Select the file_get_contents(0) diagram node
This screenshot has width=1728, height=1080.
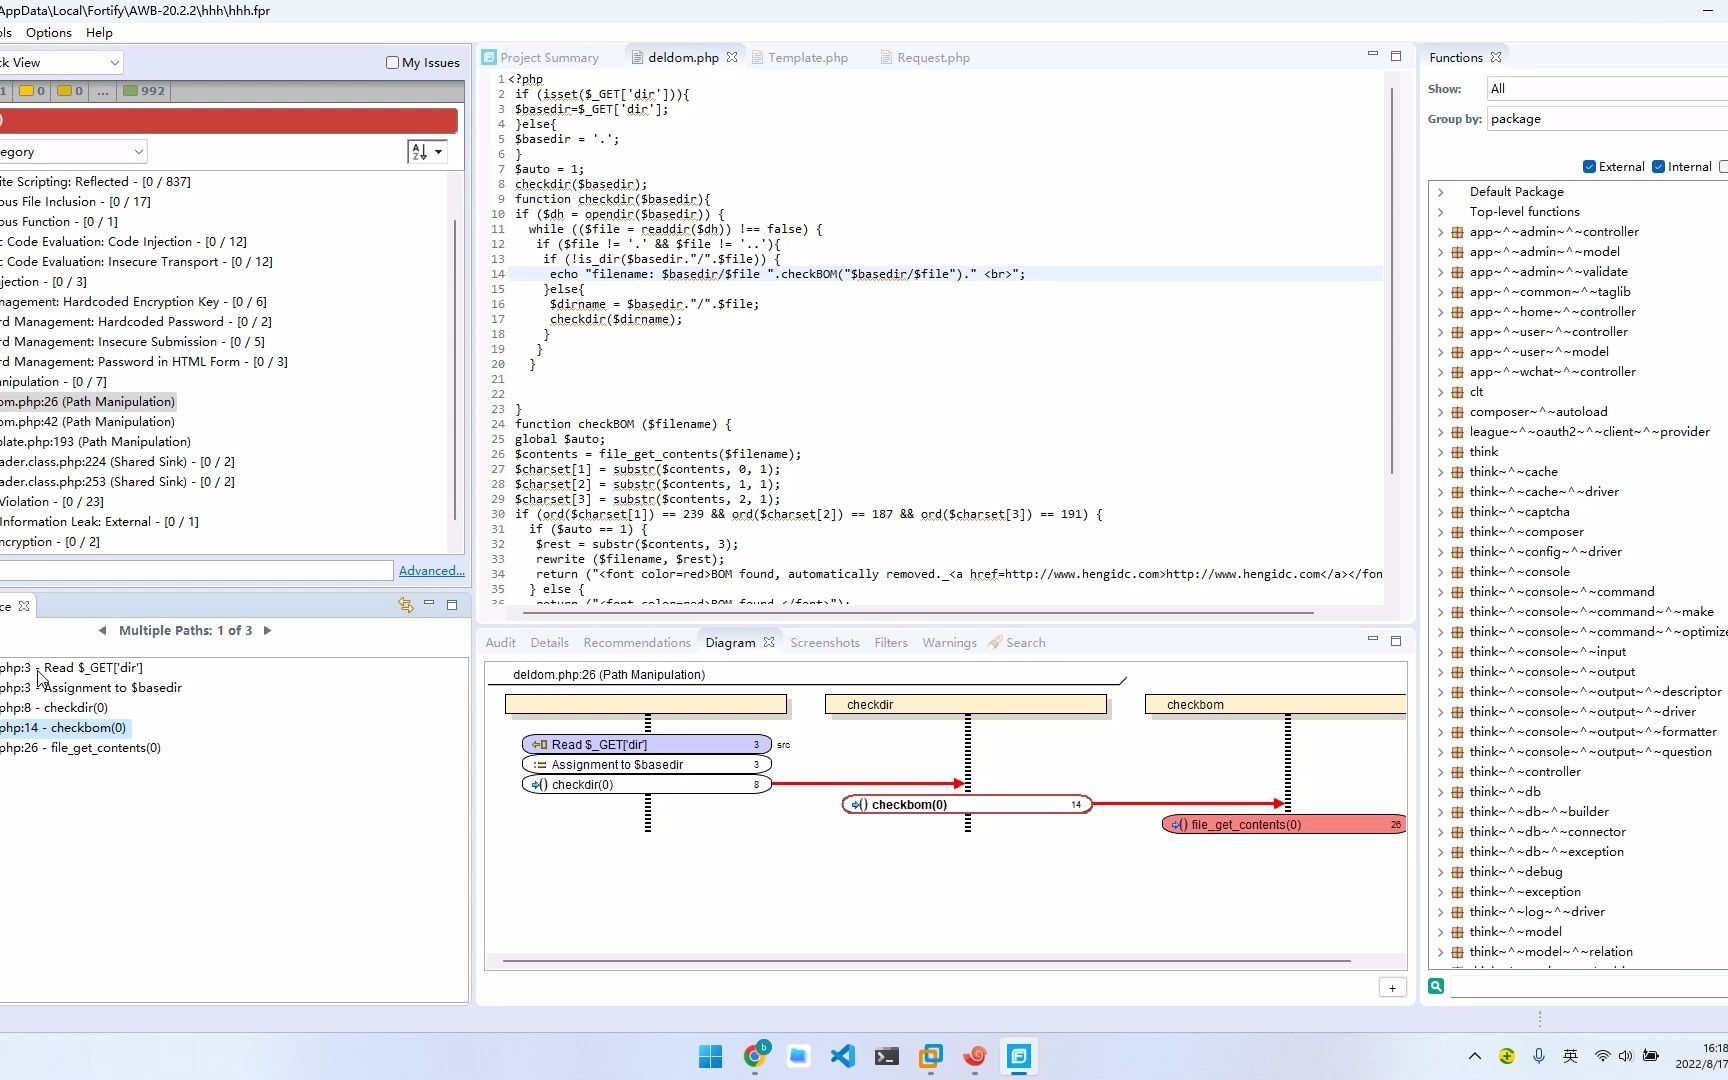[x=1284, y=825]
